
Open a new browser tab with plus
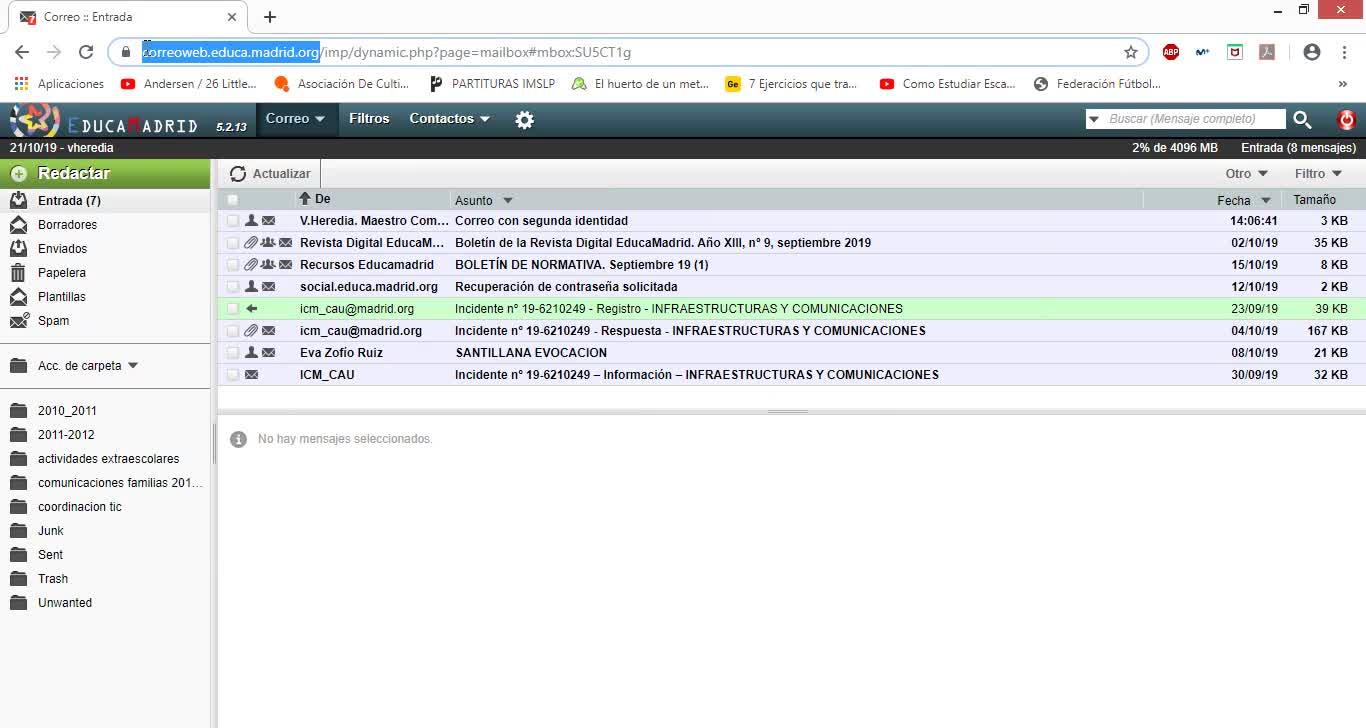pyautogui.click(x=270, y=17)
